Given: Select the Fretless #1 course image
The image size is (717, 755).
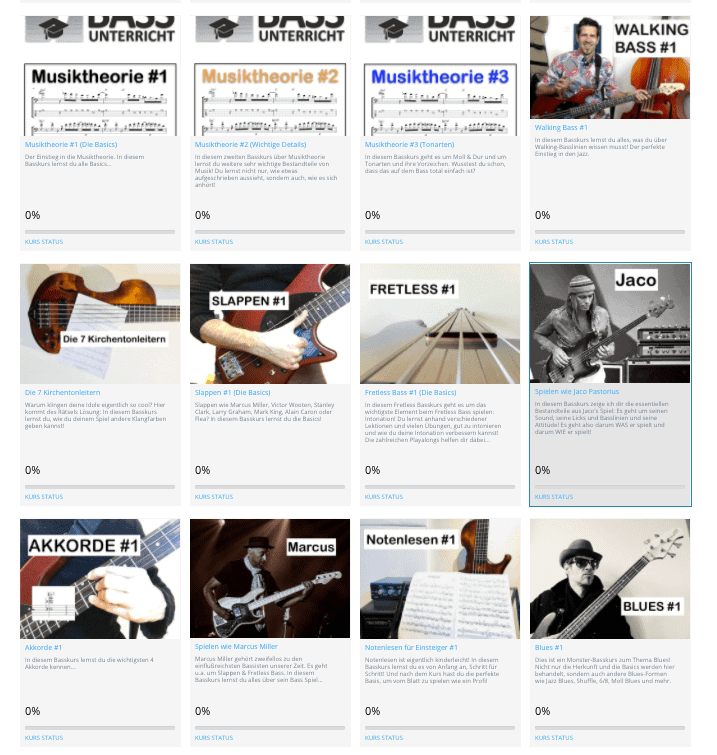Looking at the screenshot, I should point(440,324).
